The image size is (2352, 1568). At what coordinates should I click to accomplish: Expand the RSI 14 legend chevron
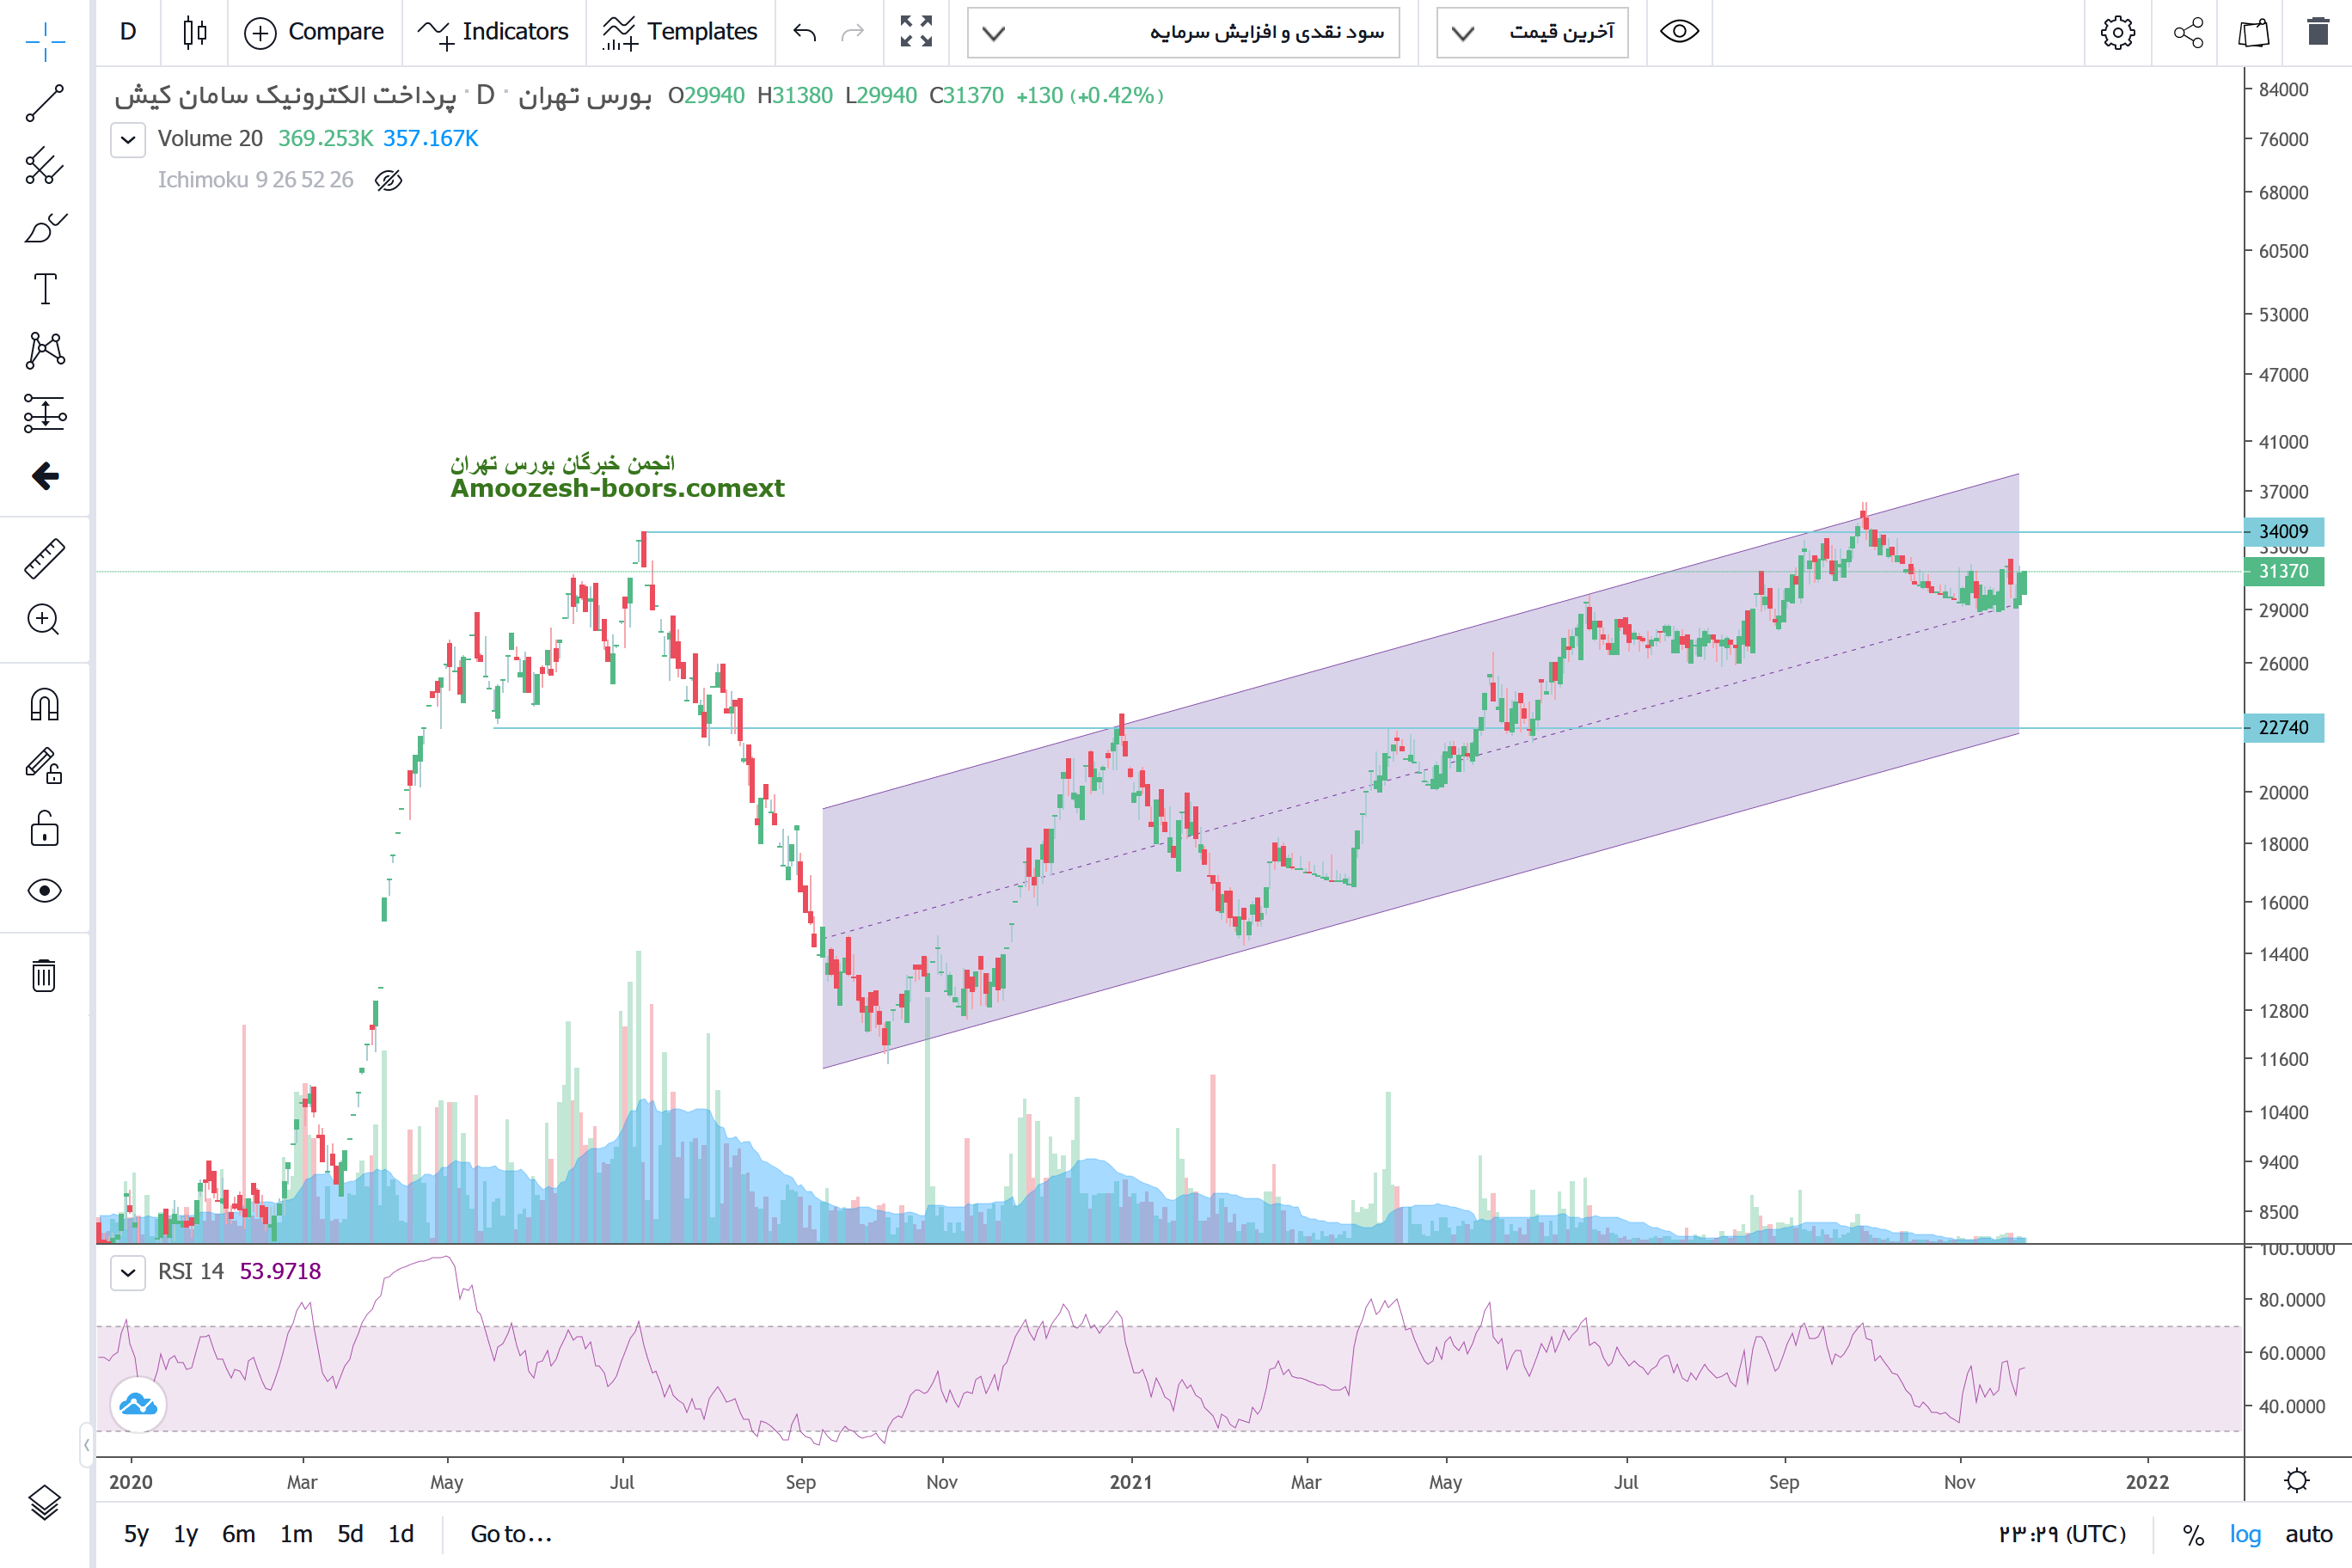click(x=128, y=1272)
